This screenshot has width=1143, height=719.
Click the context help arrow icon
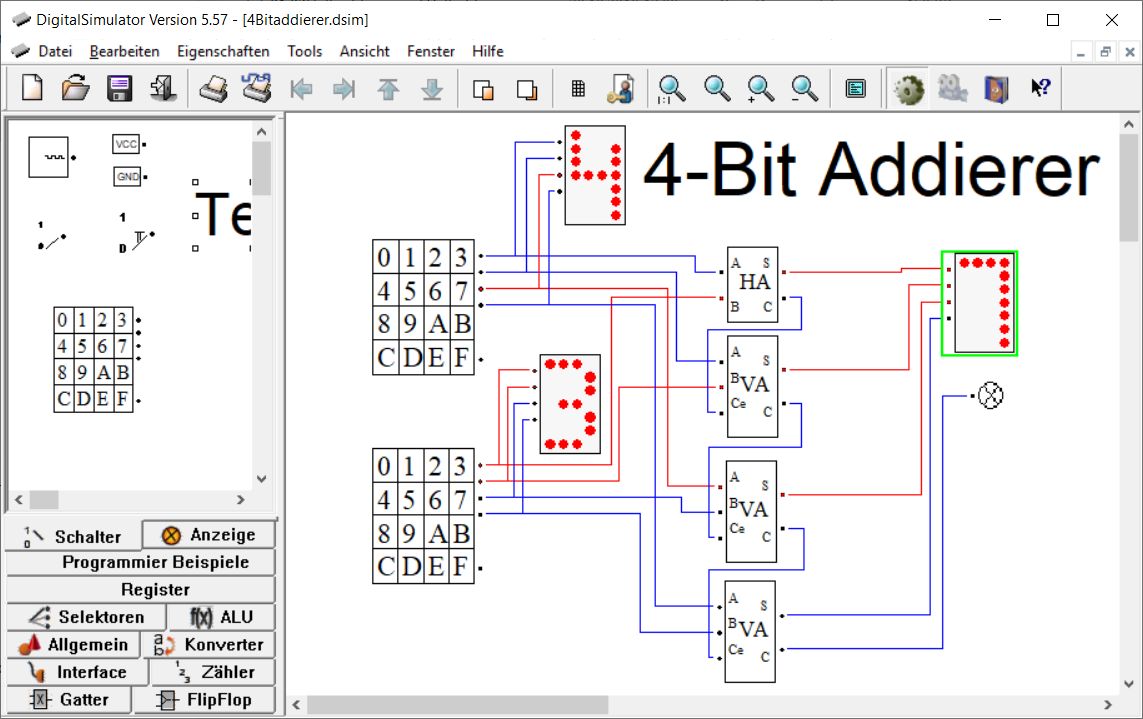click(1040, 89)
